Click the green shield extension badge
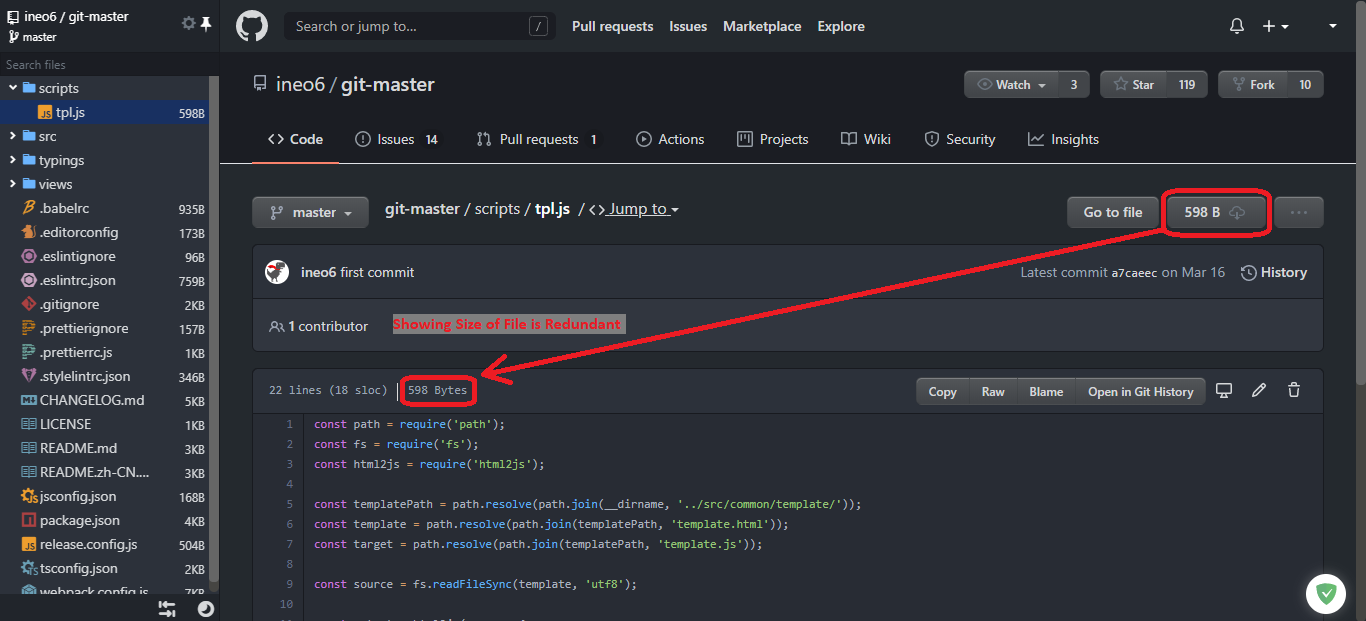 pyautogui.click(x=1326, y=593)
